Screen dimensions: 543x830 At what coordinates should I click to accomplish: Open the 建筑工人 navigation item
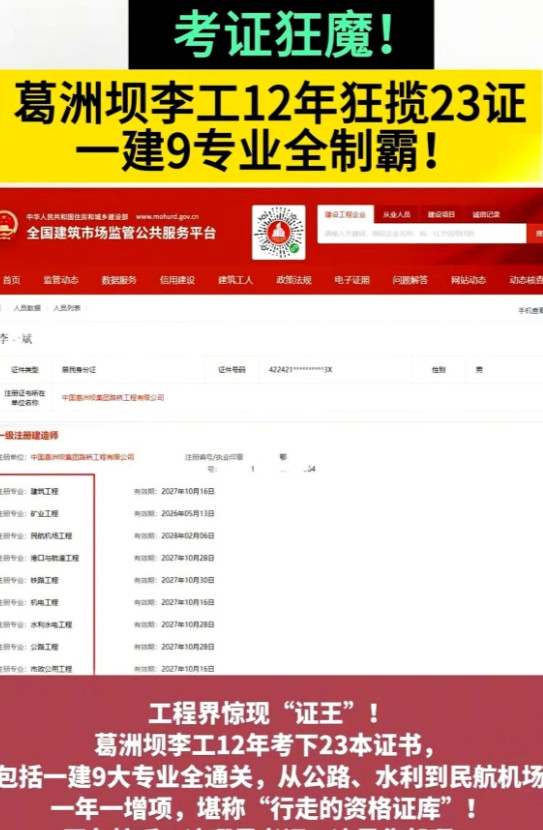[236, 280]
